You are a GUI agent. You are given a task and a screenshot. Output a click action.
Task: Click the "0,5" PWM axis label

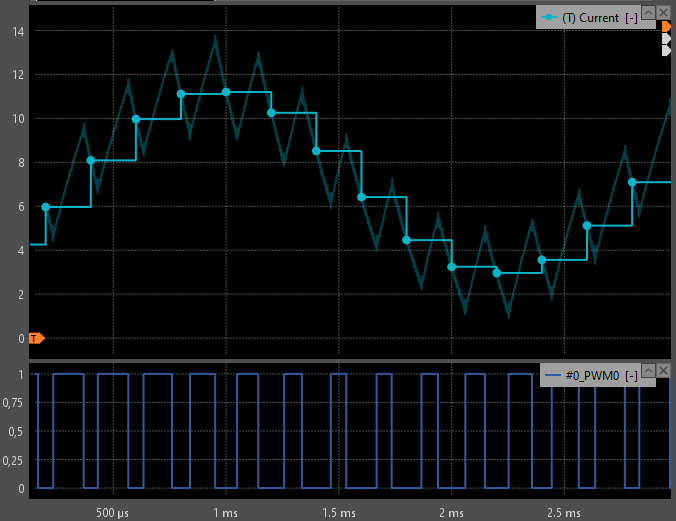(x=16, y=432)
